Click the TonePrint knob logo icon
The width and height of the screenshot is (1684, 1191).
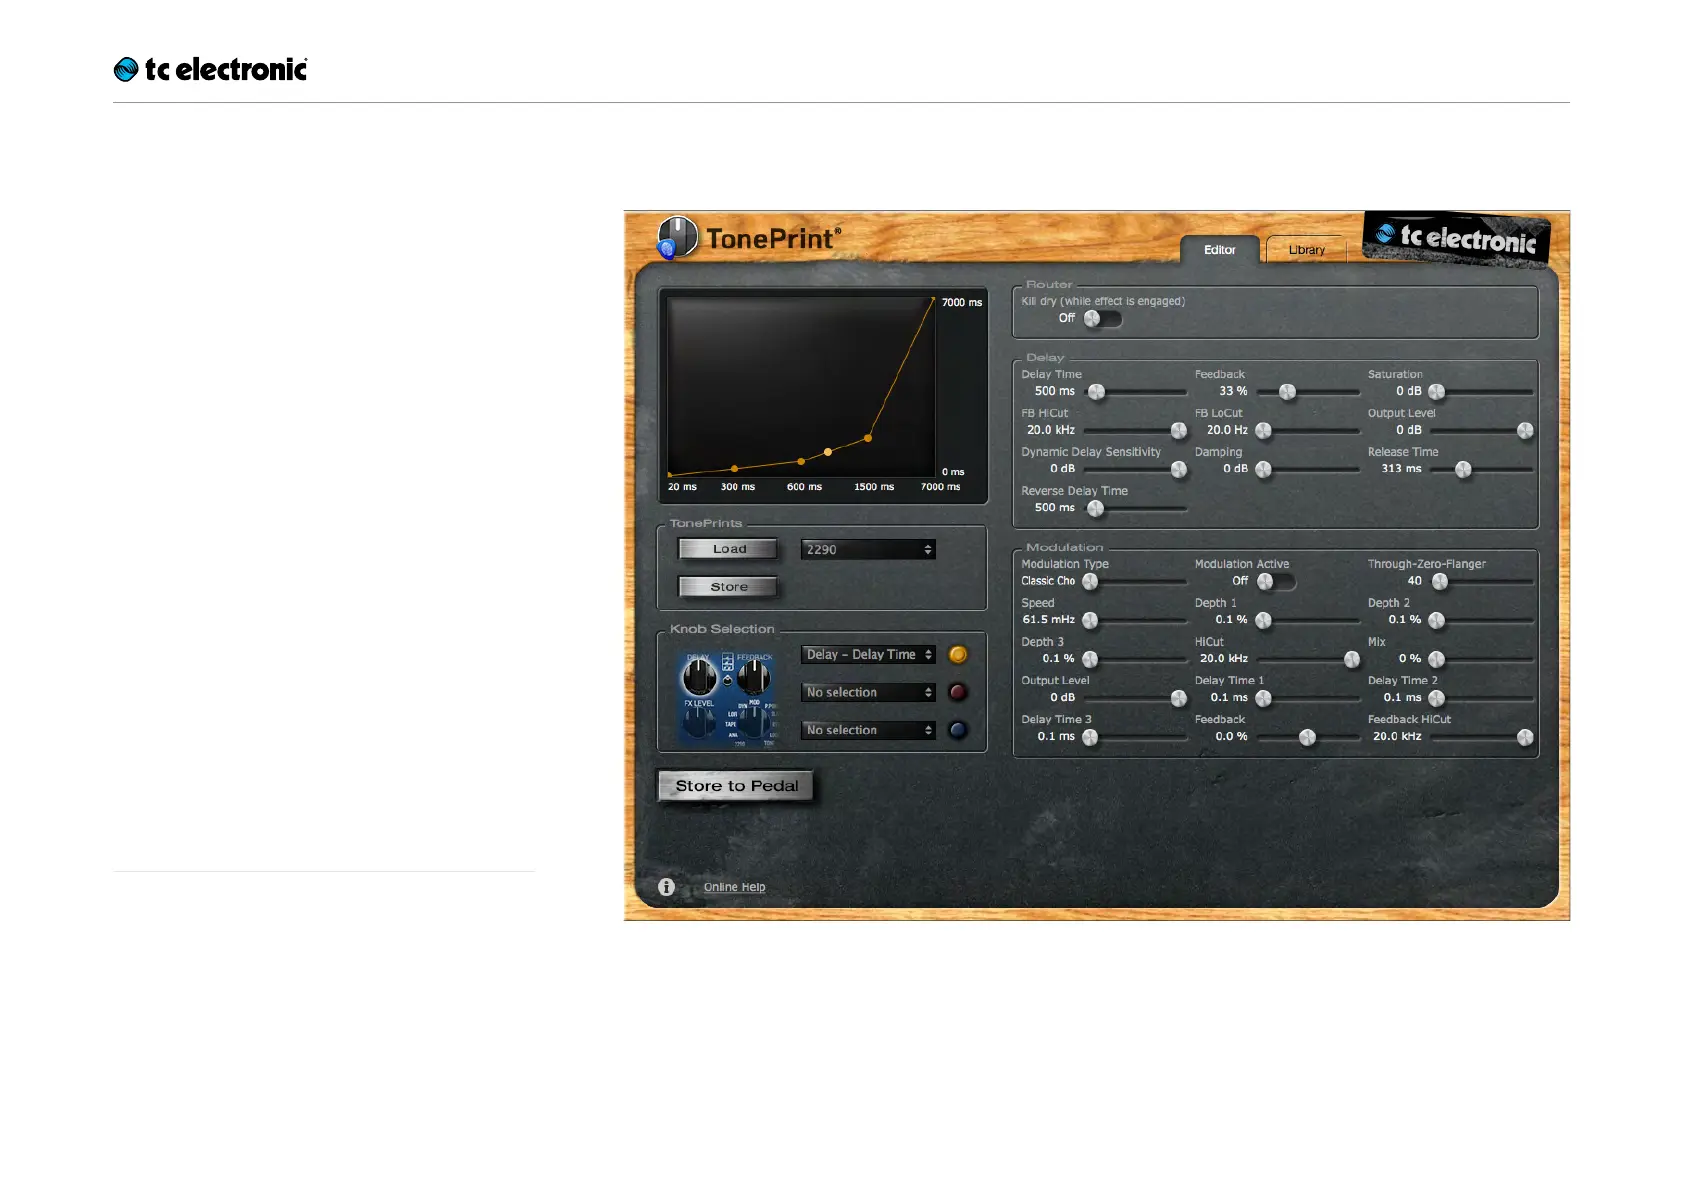(677, 238)
